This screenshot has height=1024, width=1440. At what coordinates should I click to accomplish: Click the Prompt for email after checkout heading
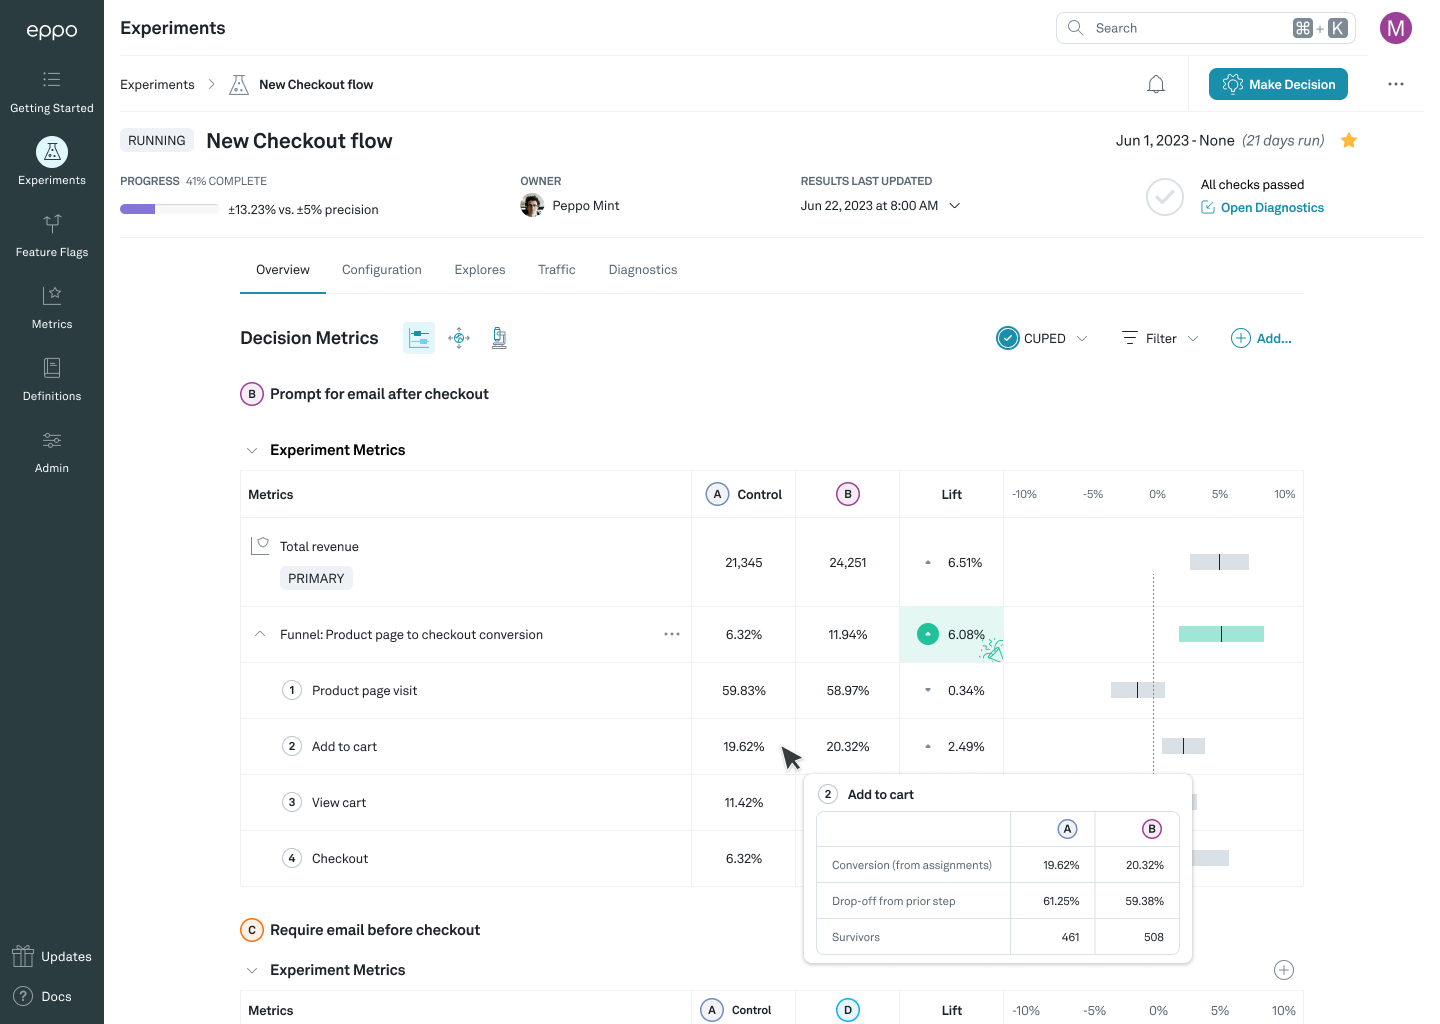tap(379, 394)
